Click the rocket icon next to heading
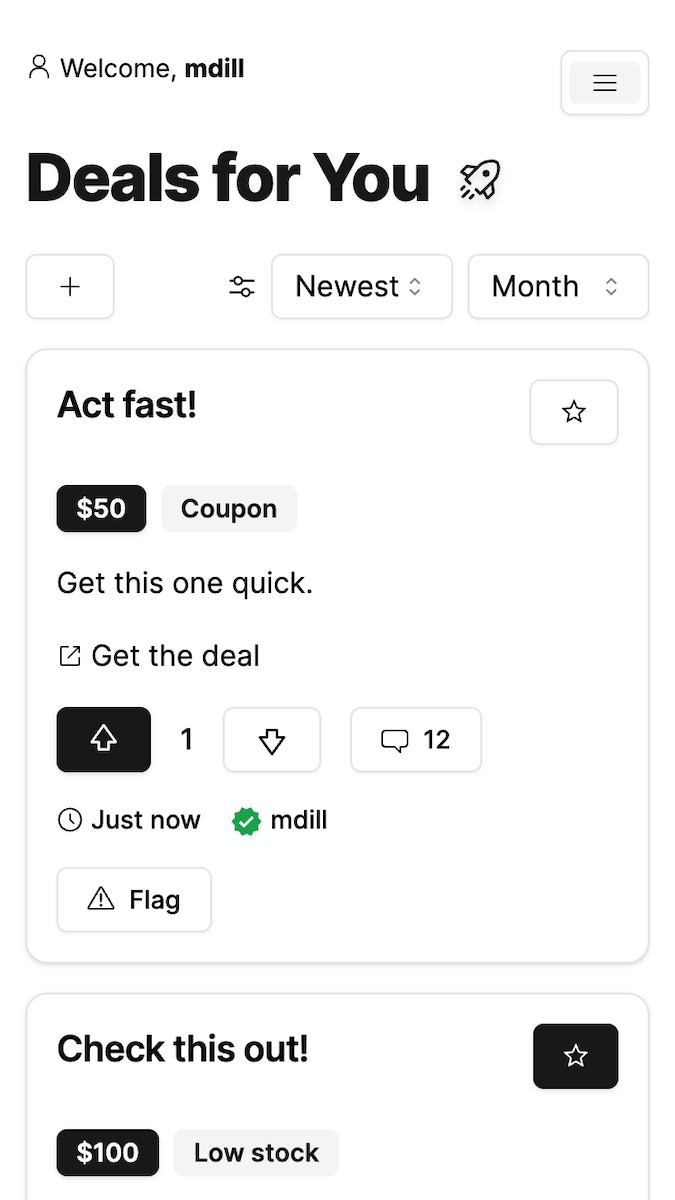Screen dimensions: 675x1200 click(480, 180)
